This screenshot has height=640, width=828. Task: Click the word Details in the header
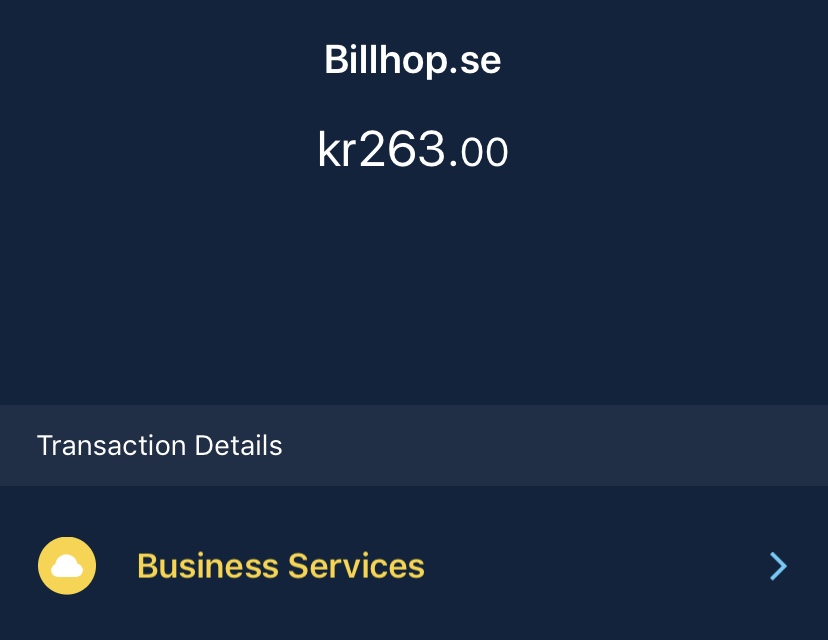click(239, 445)
